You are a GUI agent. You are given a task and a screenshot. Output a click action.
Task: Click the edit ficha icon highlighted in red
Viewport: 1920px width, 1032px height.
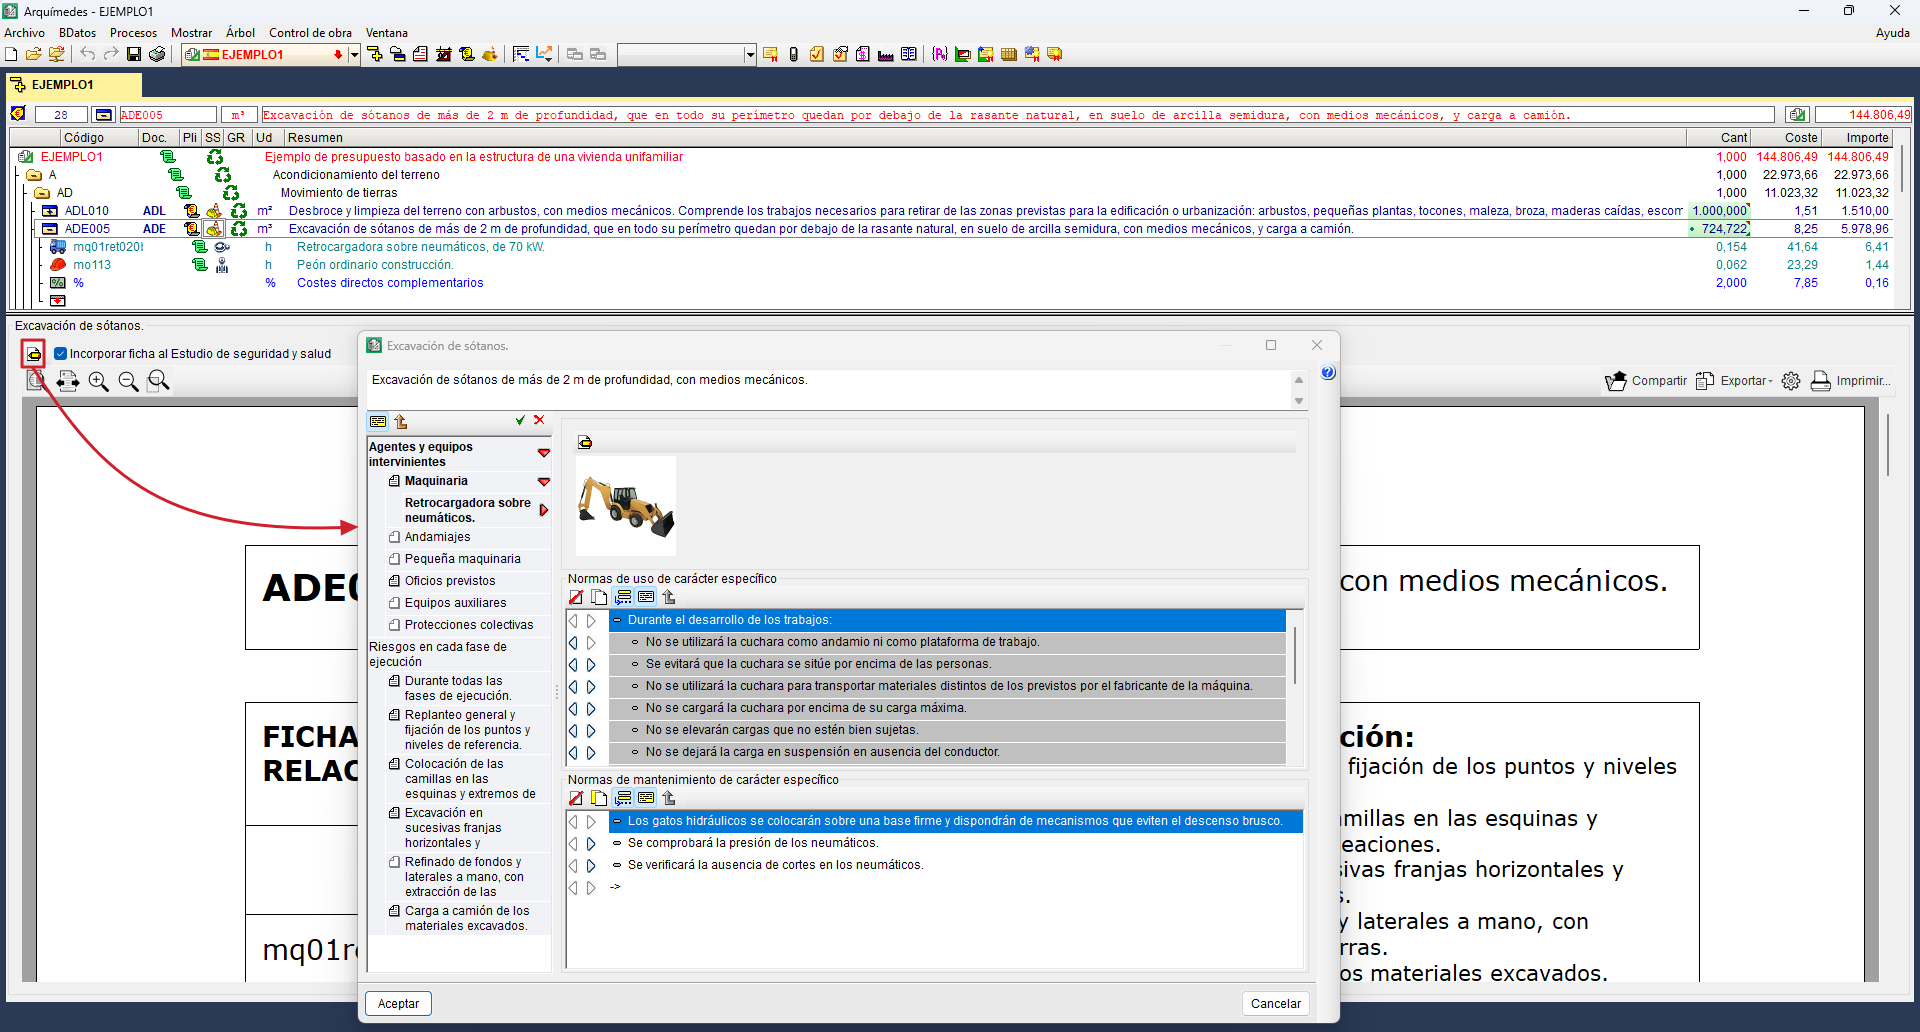pos(34,354)
